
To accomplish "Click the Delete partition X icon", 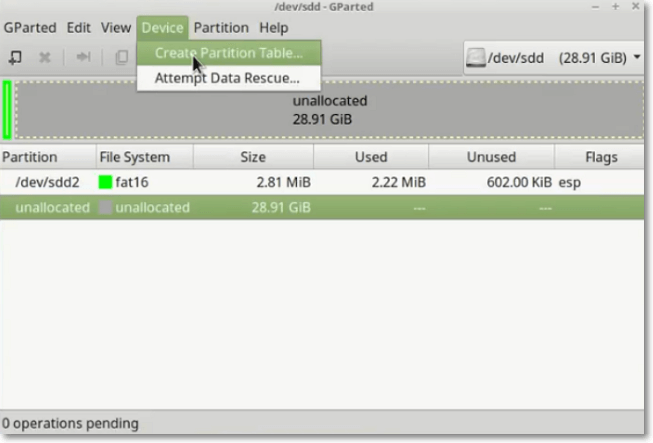I will 45,57.
